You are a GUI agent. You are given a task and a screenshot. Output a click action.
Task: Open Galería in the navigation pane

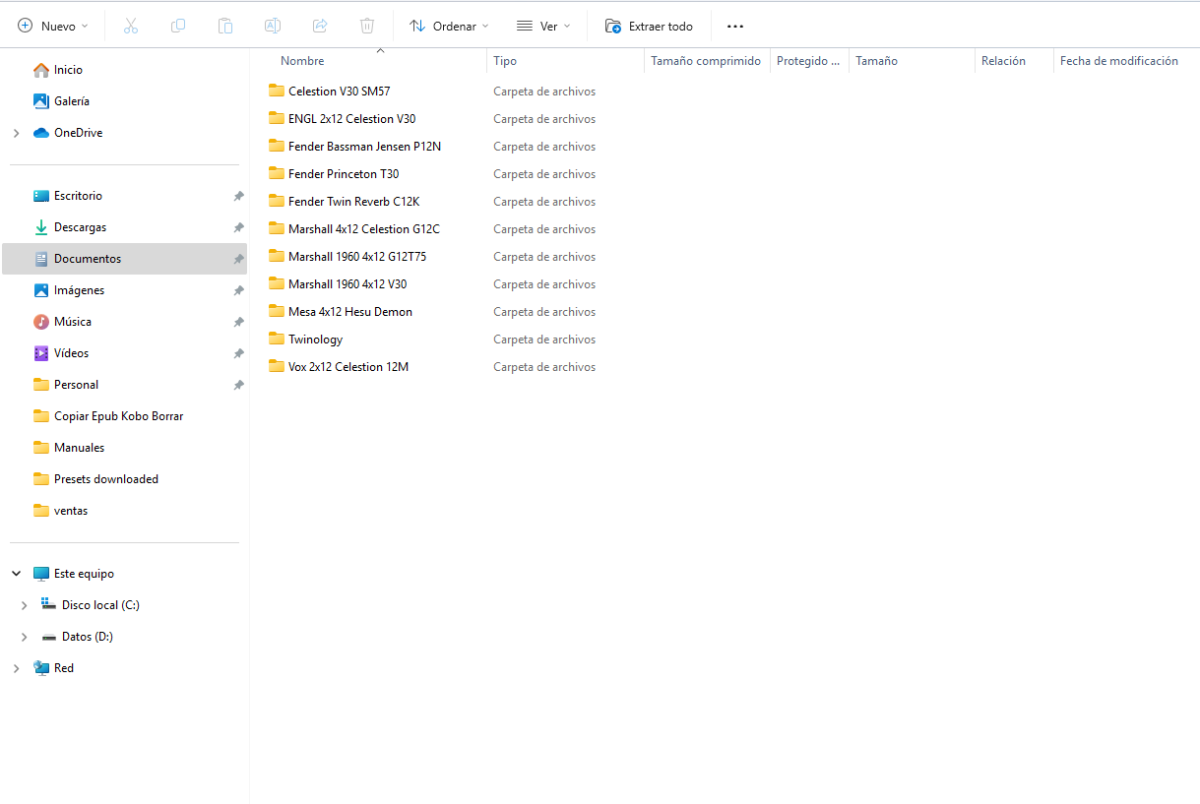(71, 101)
